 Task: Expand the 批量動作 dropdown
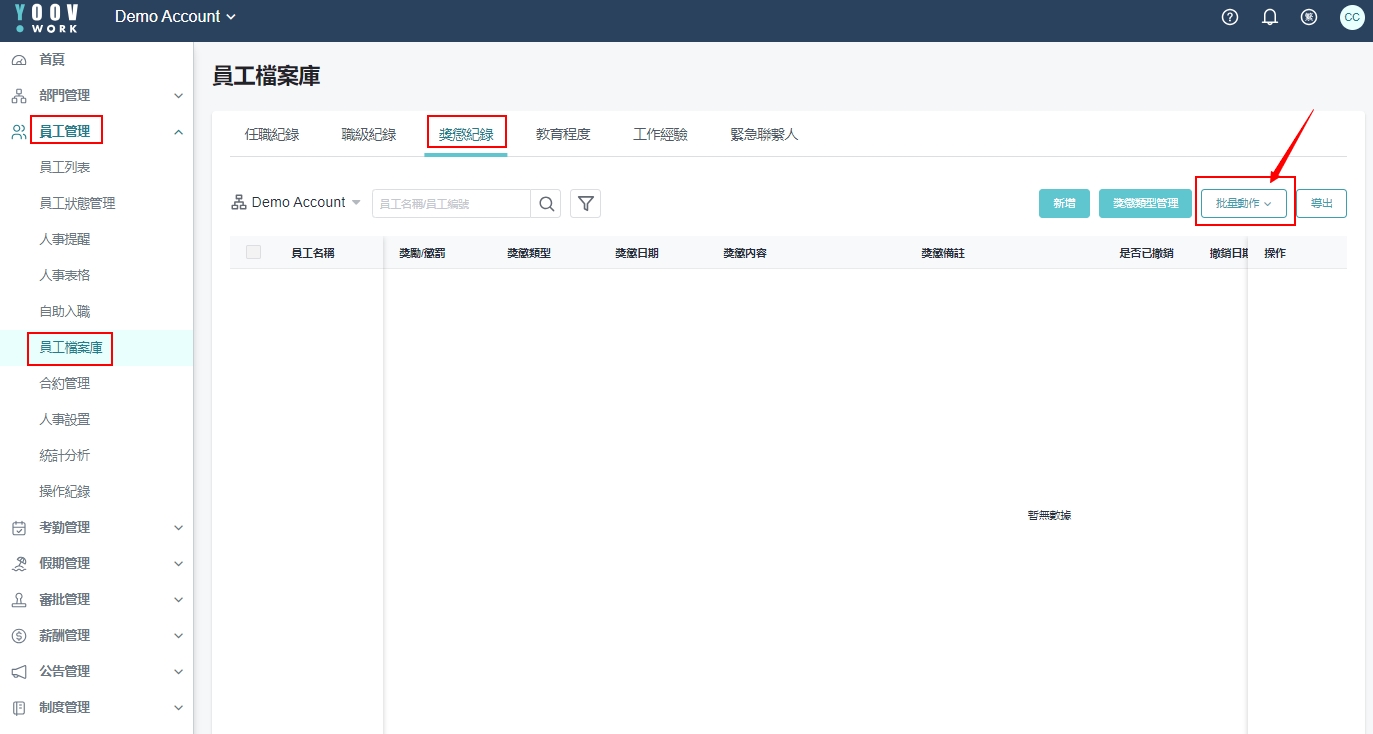pos(1243,203)
